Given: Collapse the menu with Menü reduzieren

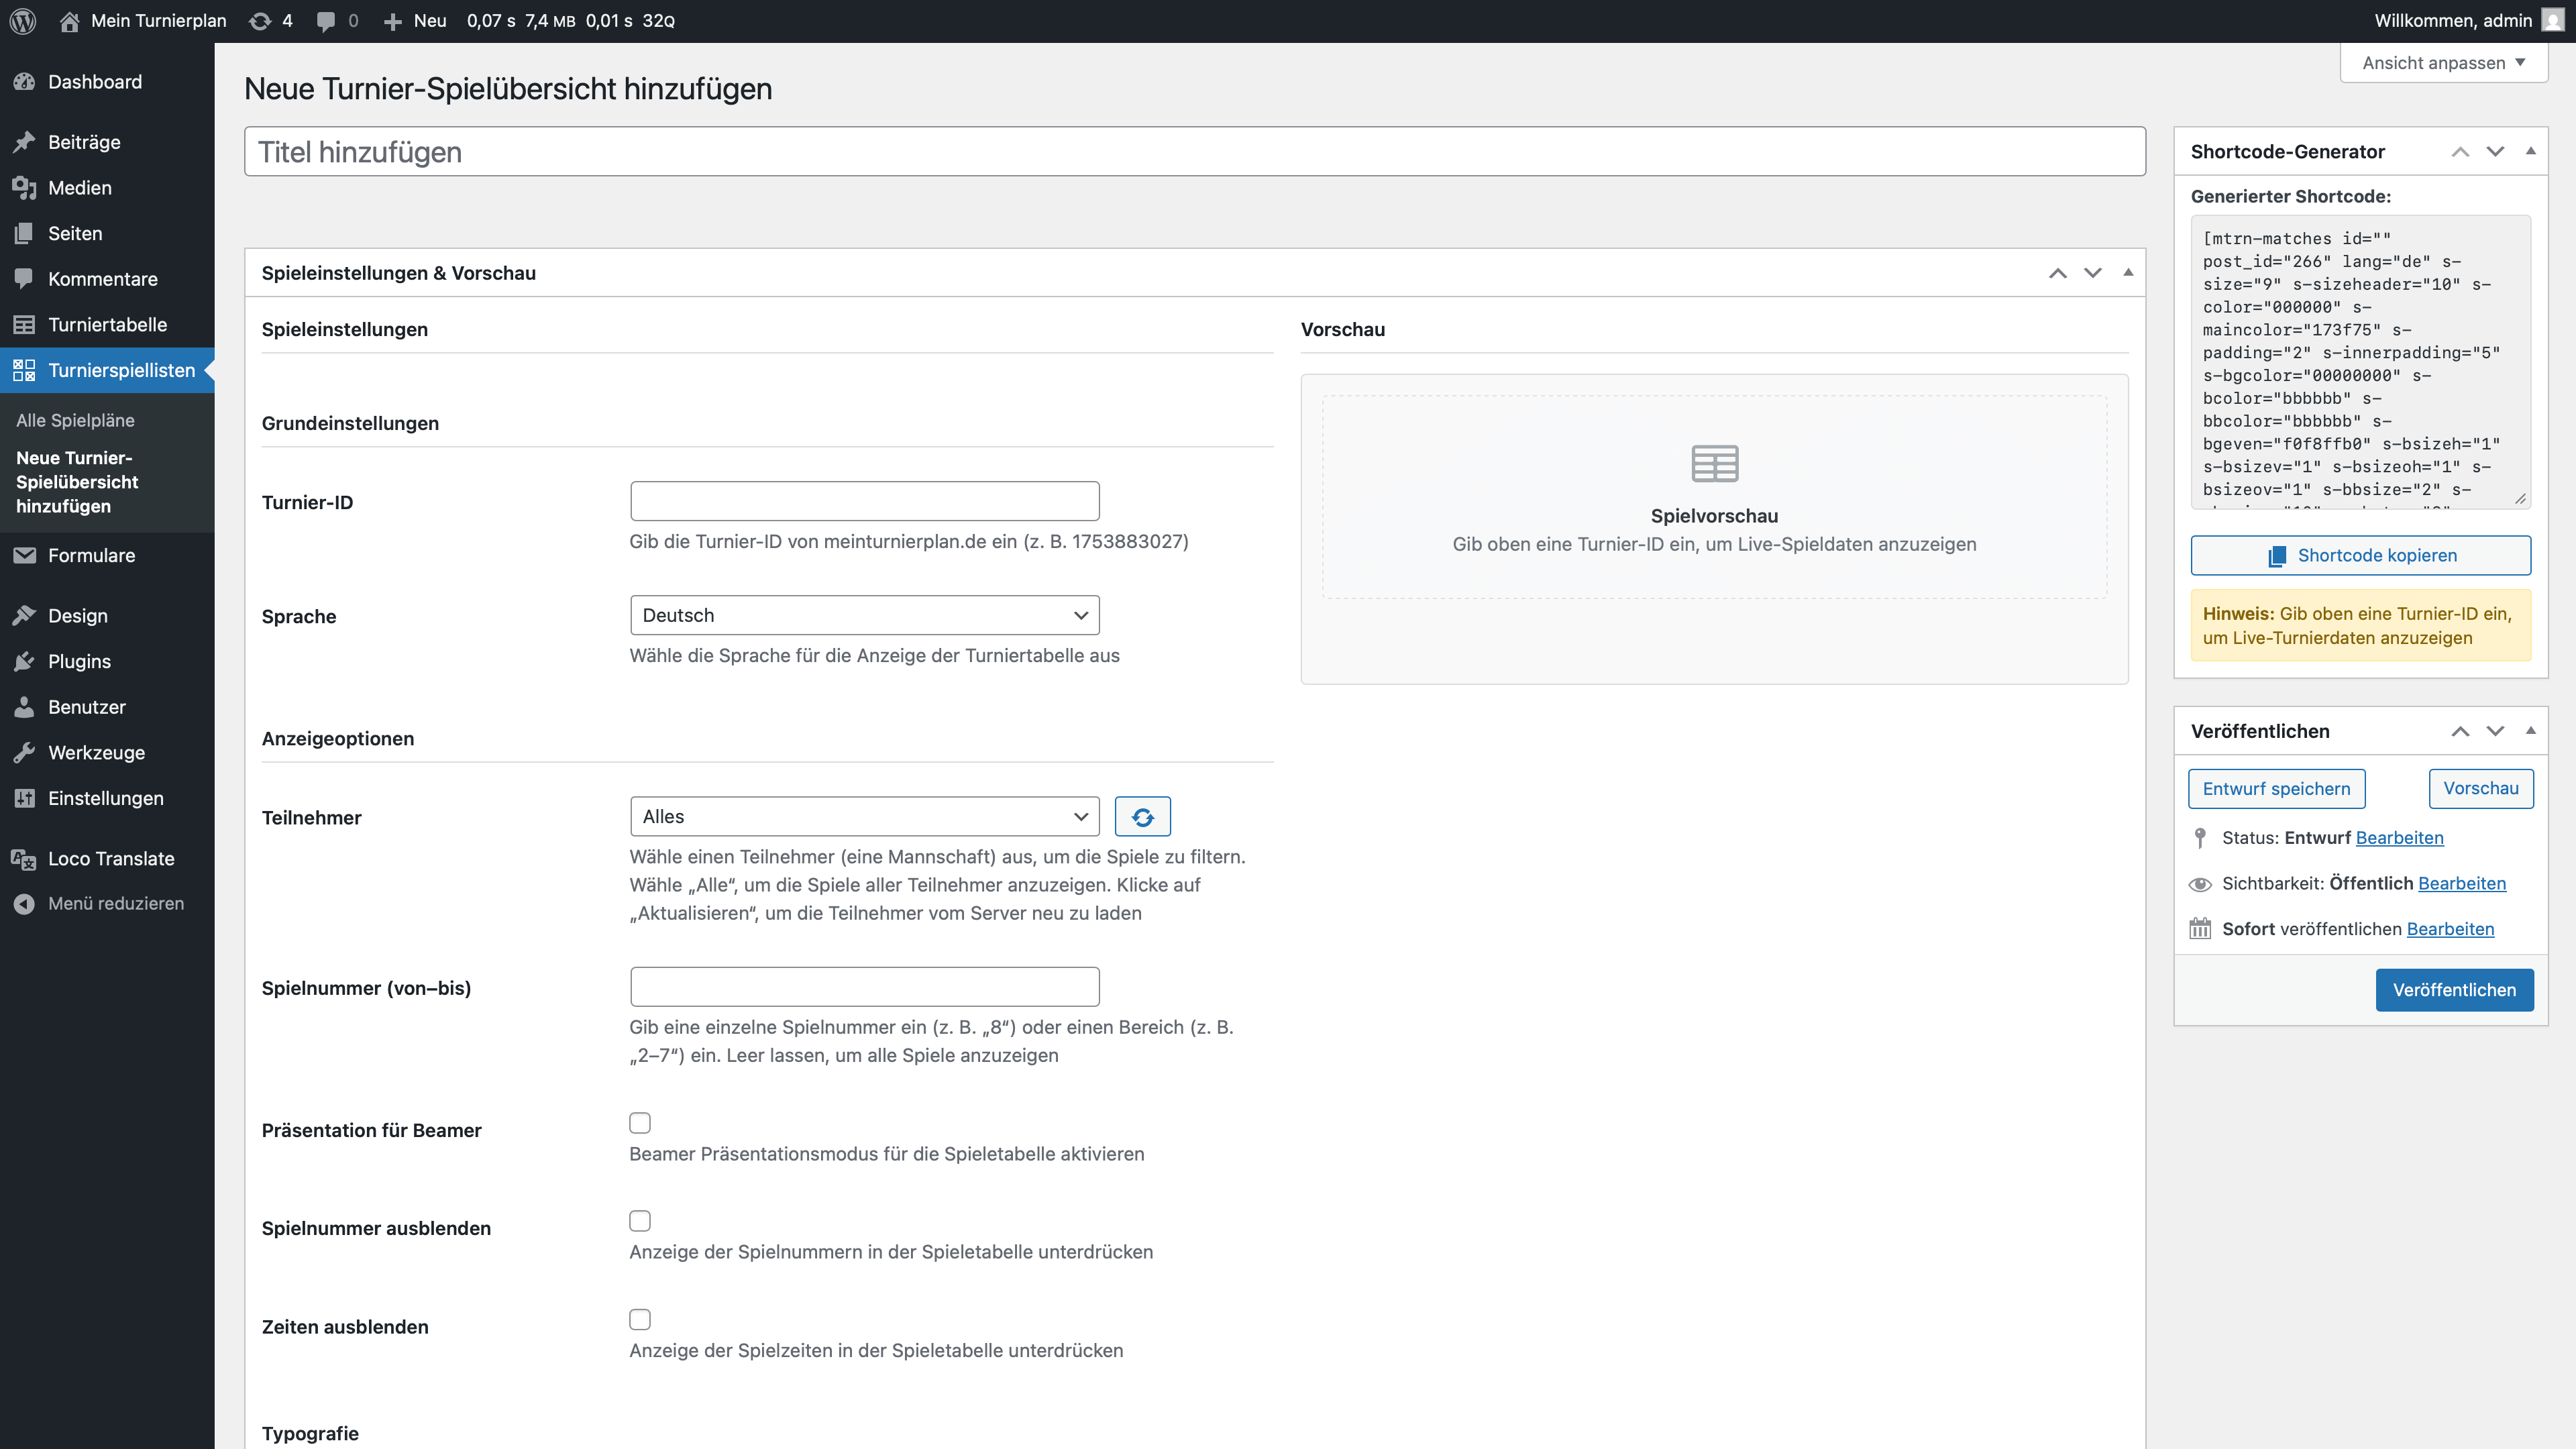Looking at the screenshot, I should pos(115,903).
